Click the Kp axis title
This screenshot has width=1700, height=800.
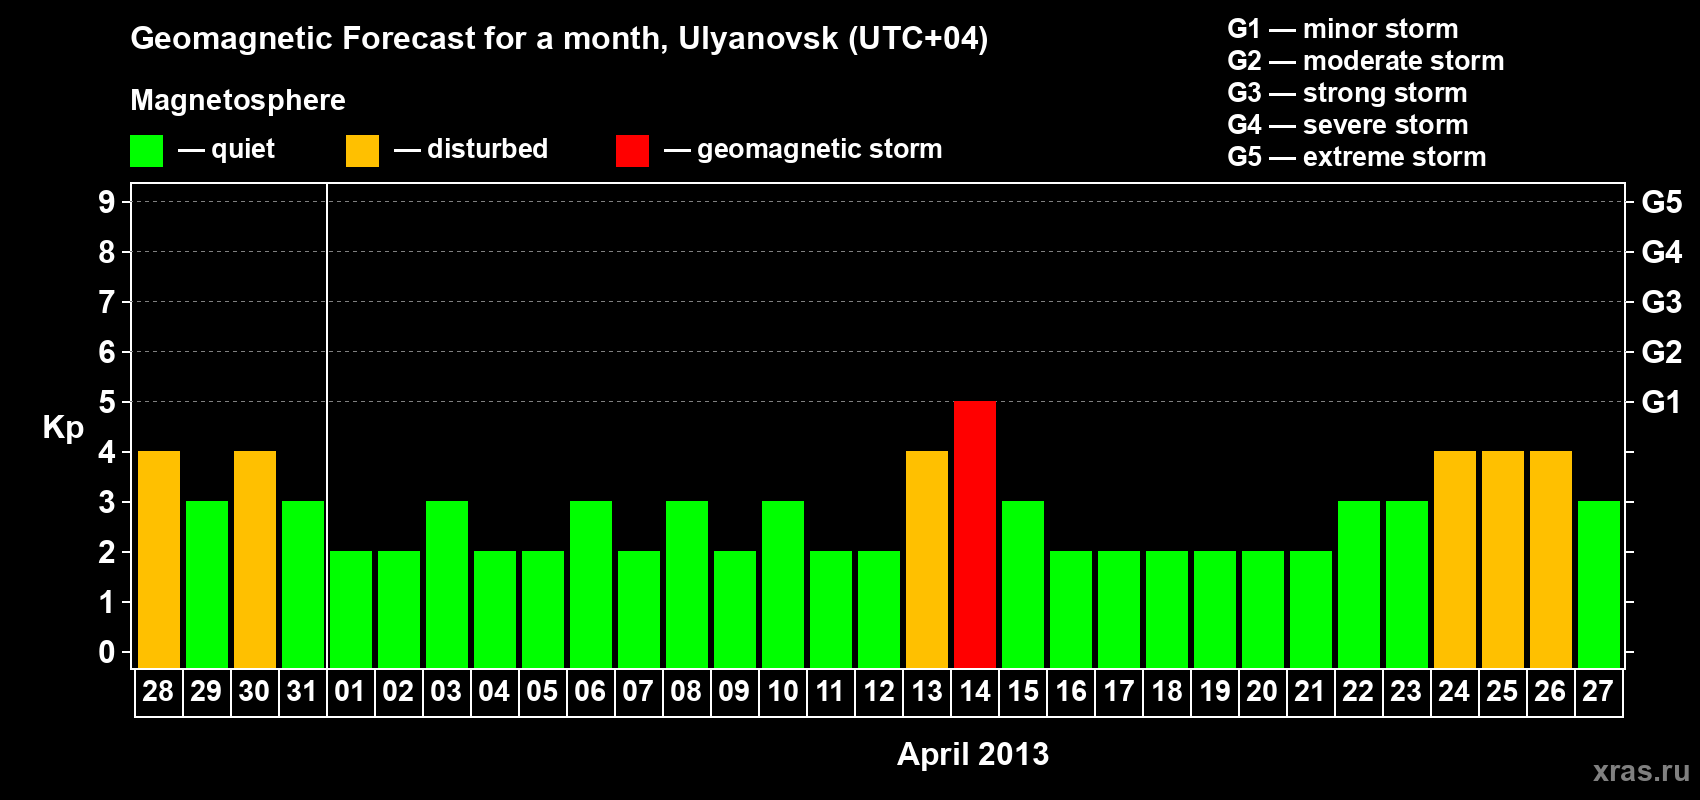pos(63,428)
